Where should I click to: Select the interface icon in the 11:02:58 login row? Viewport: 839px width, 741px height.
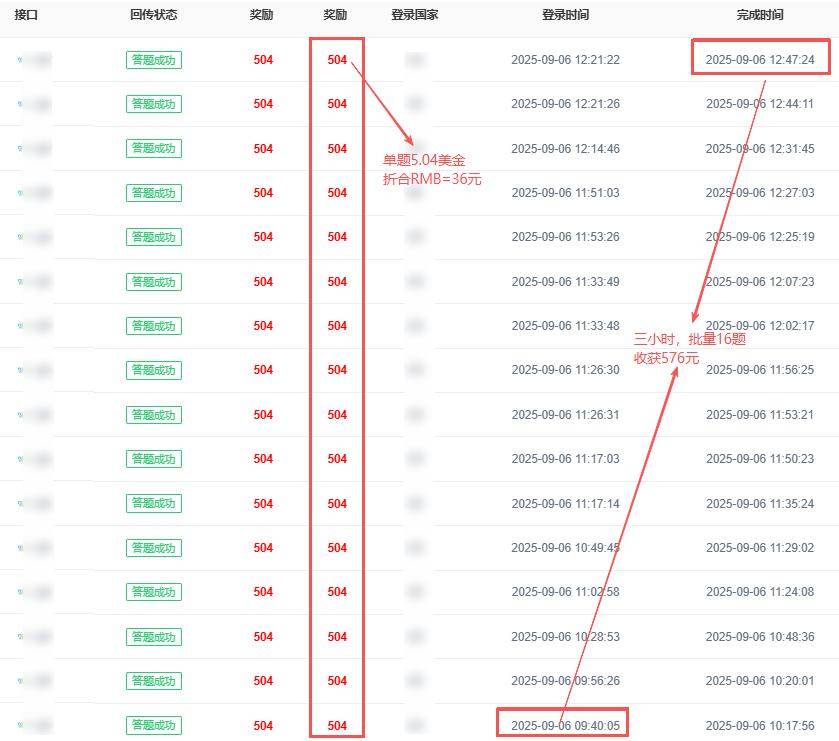pos(20,592)
